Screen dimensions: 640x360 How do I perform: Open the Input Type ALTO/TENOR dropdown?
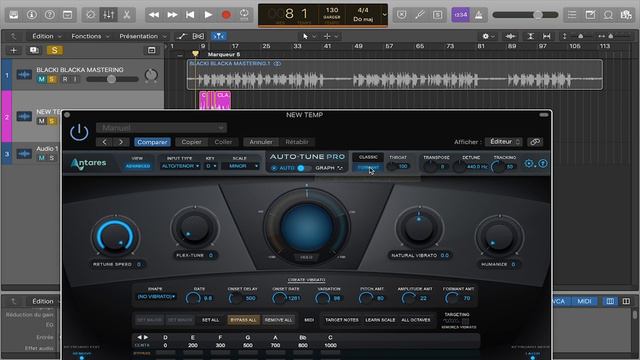click(x=180, y=166)
